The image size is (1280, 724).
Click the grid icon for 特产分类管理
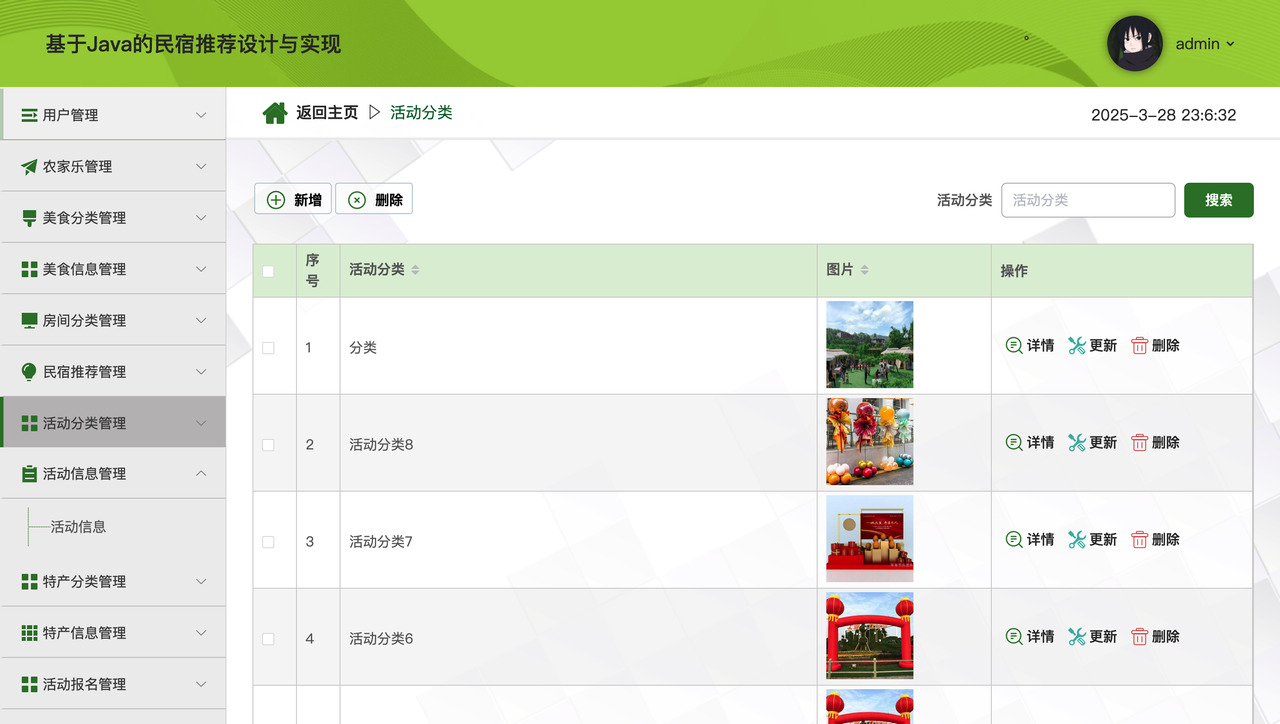click(x=30, y=581)
